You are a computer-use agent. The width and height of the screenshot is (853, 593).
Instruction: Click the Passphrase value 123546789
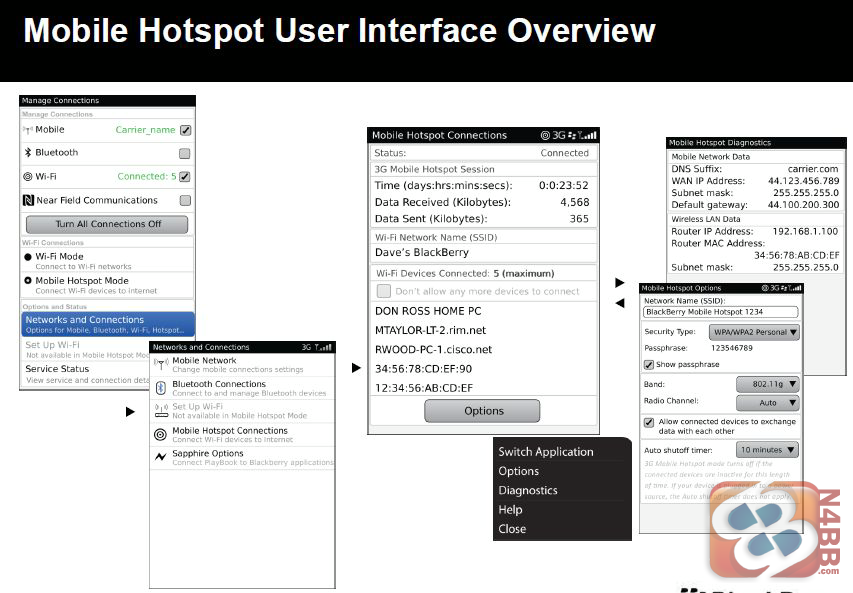point(732,348)
